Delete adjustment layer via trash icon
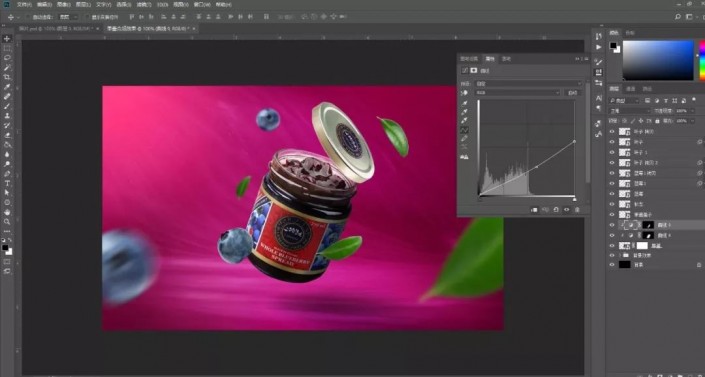The height and width of the screenshot is (377, 705). [x=577, y=210]
